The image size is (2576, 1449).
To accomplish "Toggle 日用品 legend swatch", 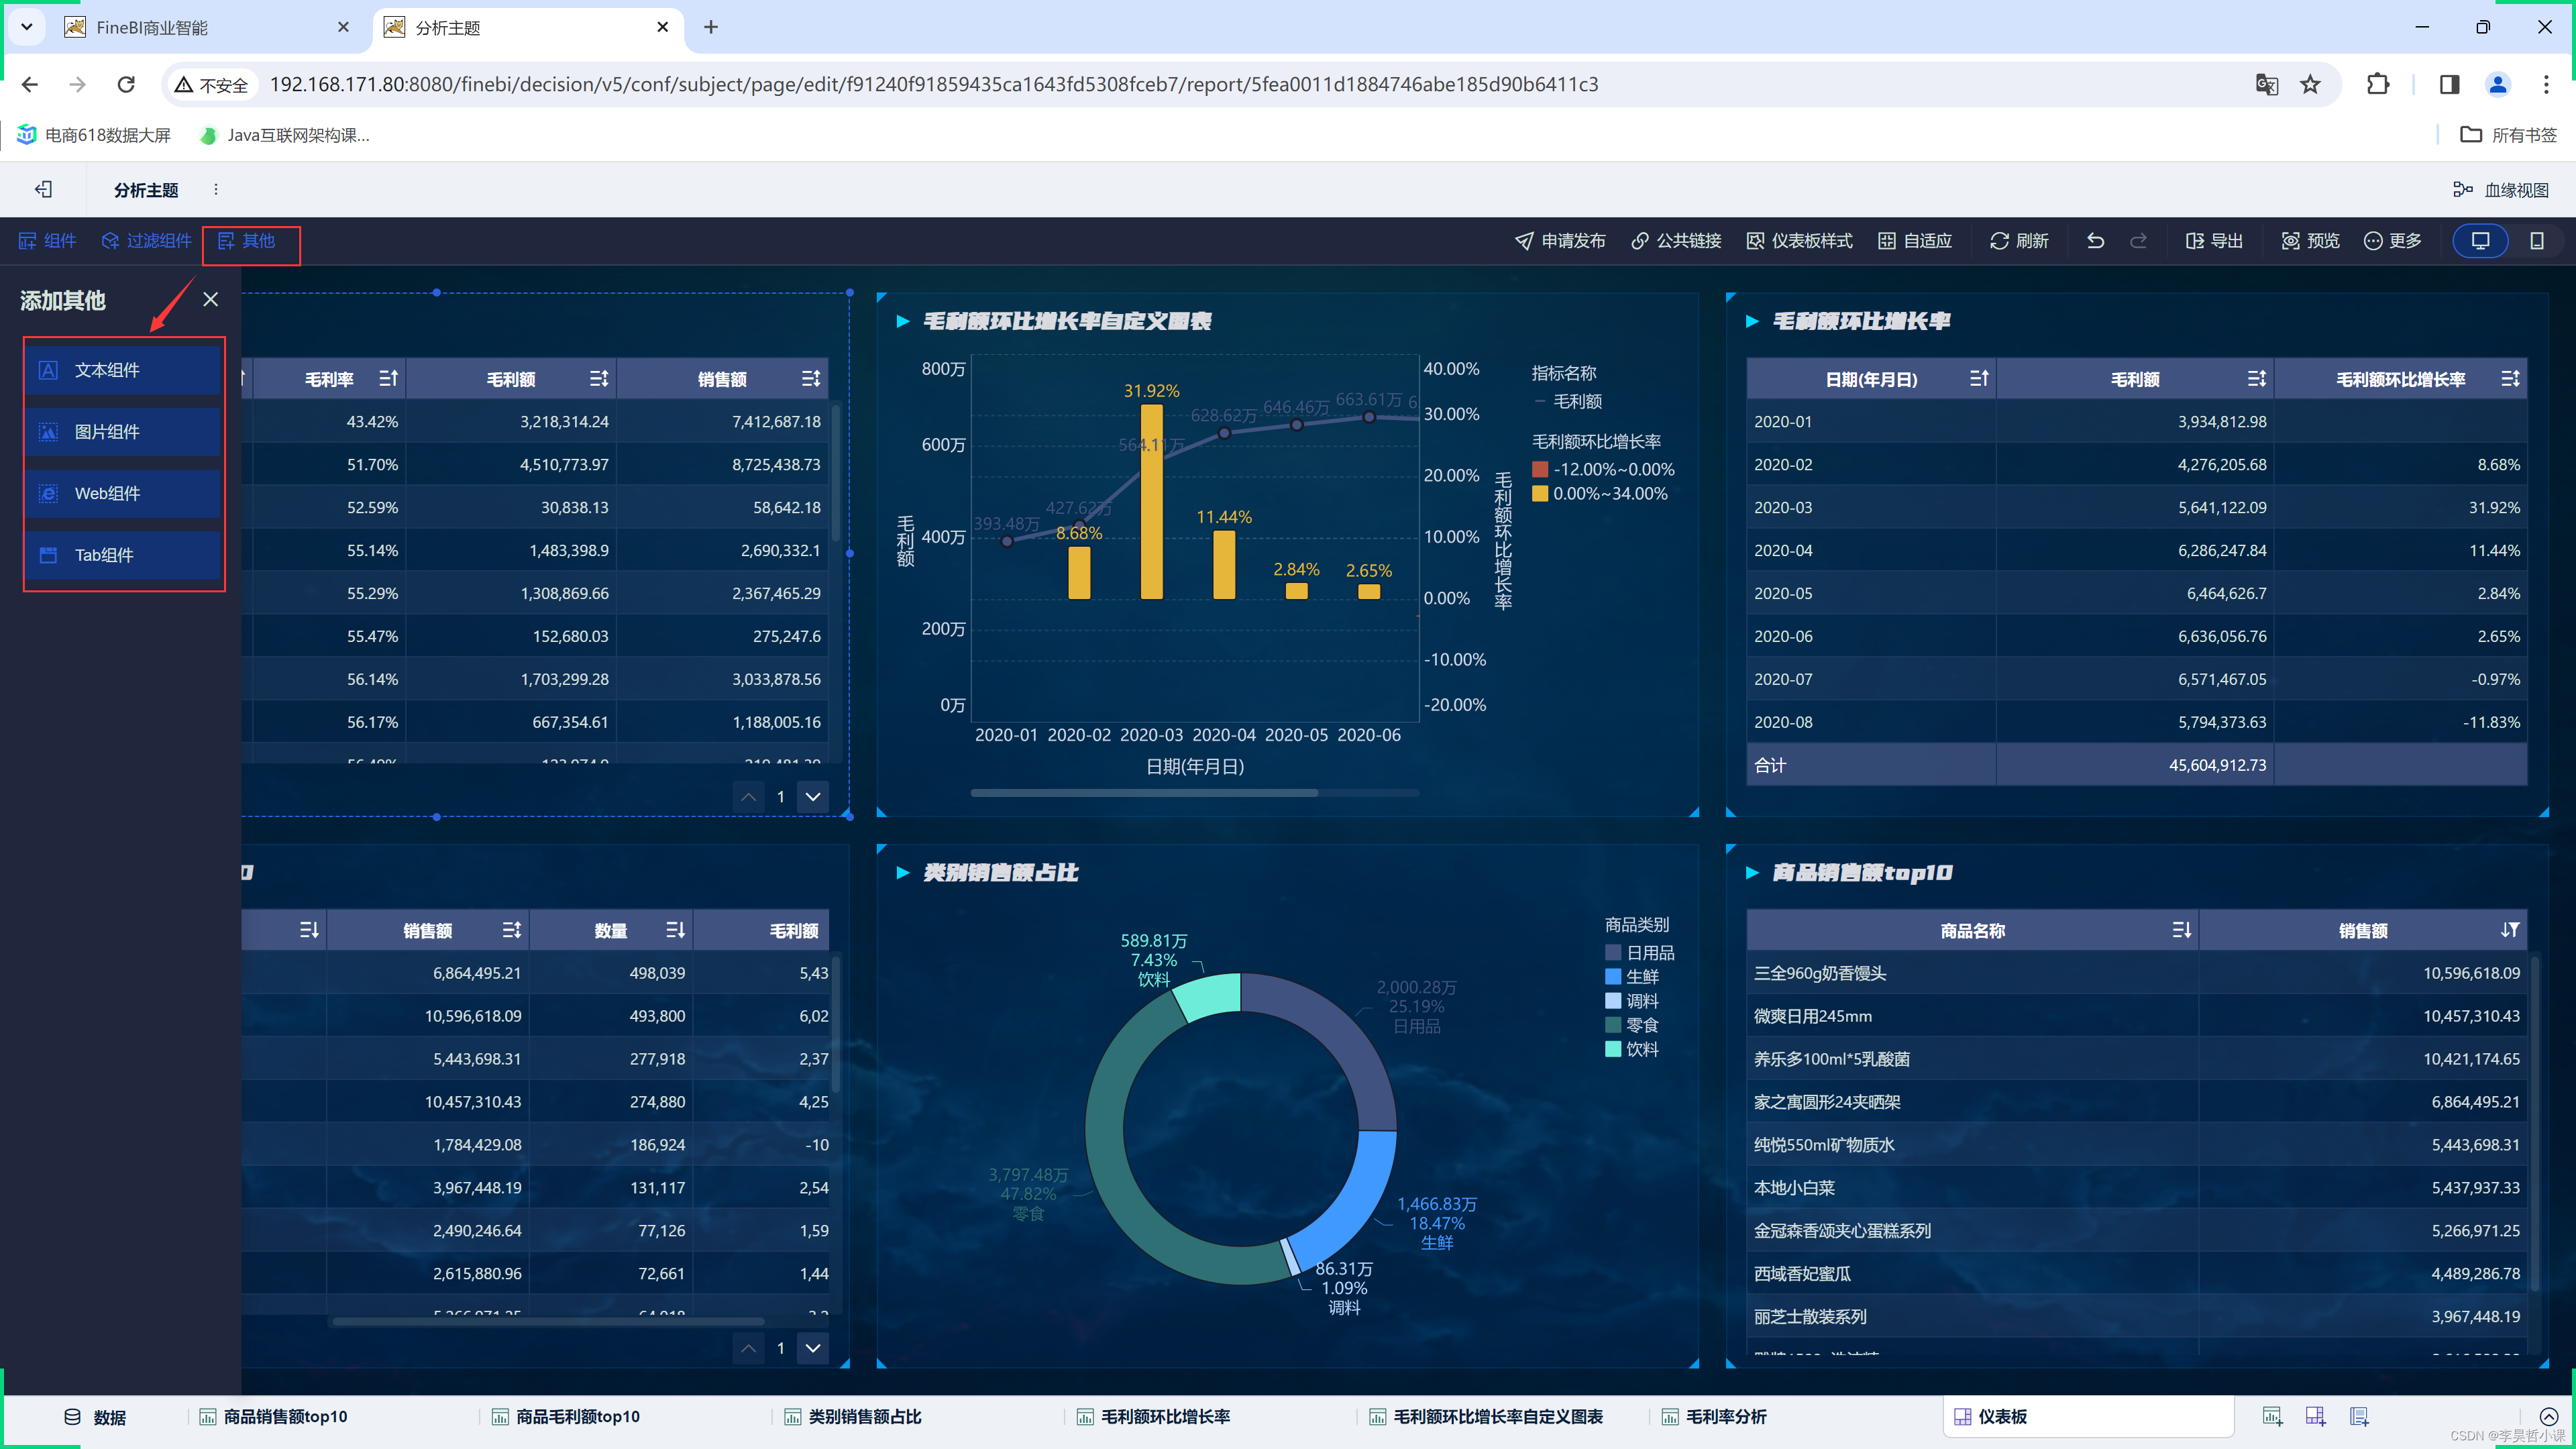I will click(x=1612, y=953).
